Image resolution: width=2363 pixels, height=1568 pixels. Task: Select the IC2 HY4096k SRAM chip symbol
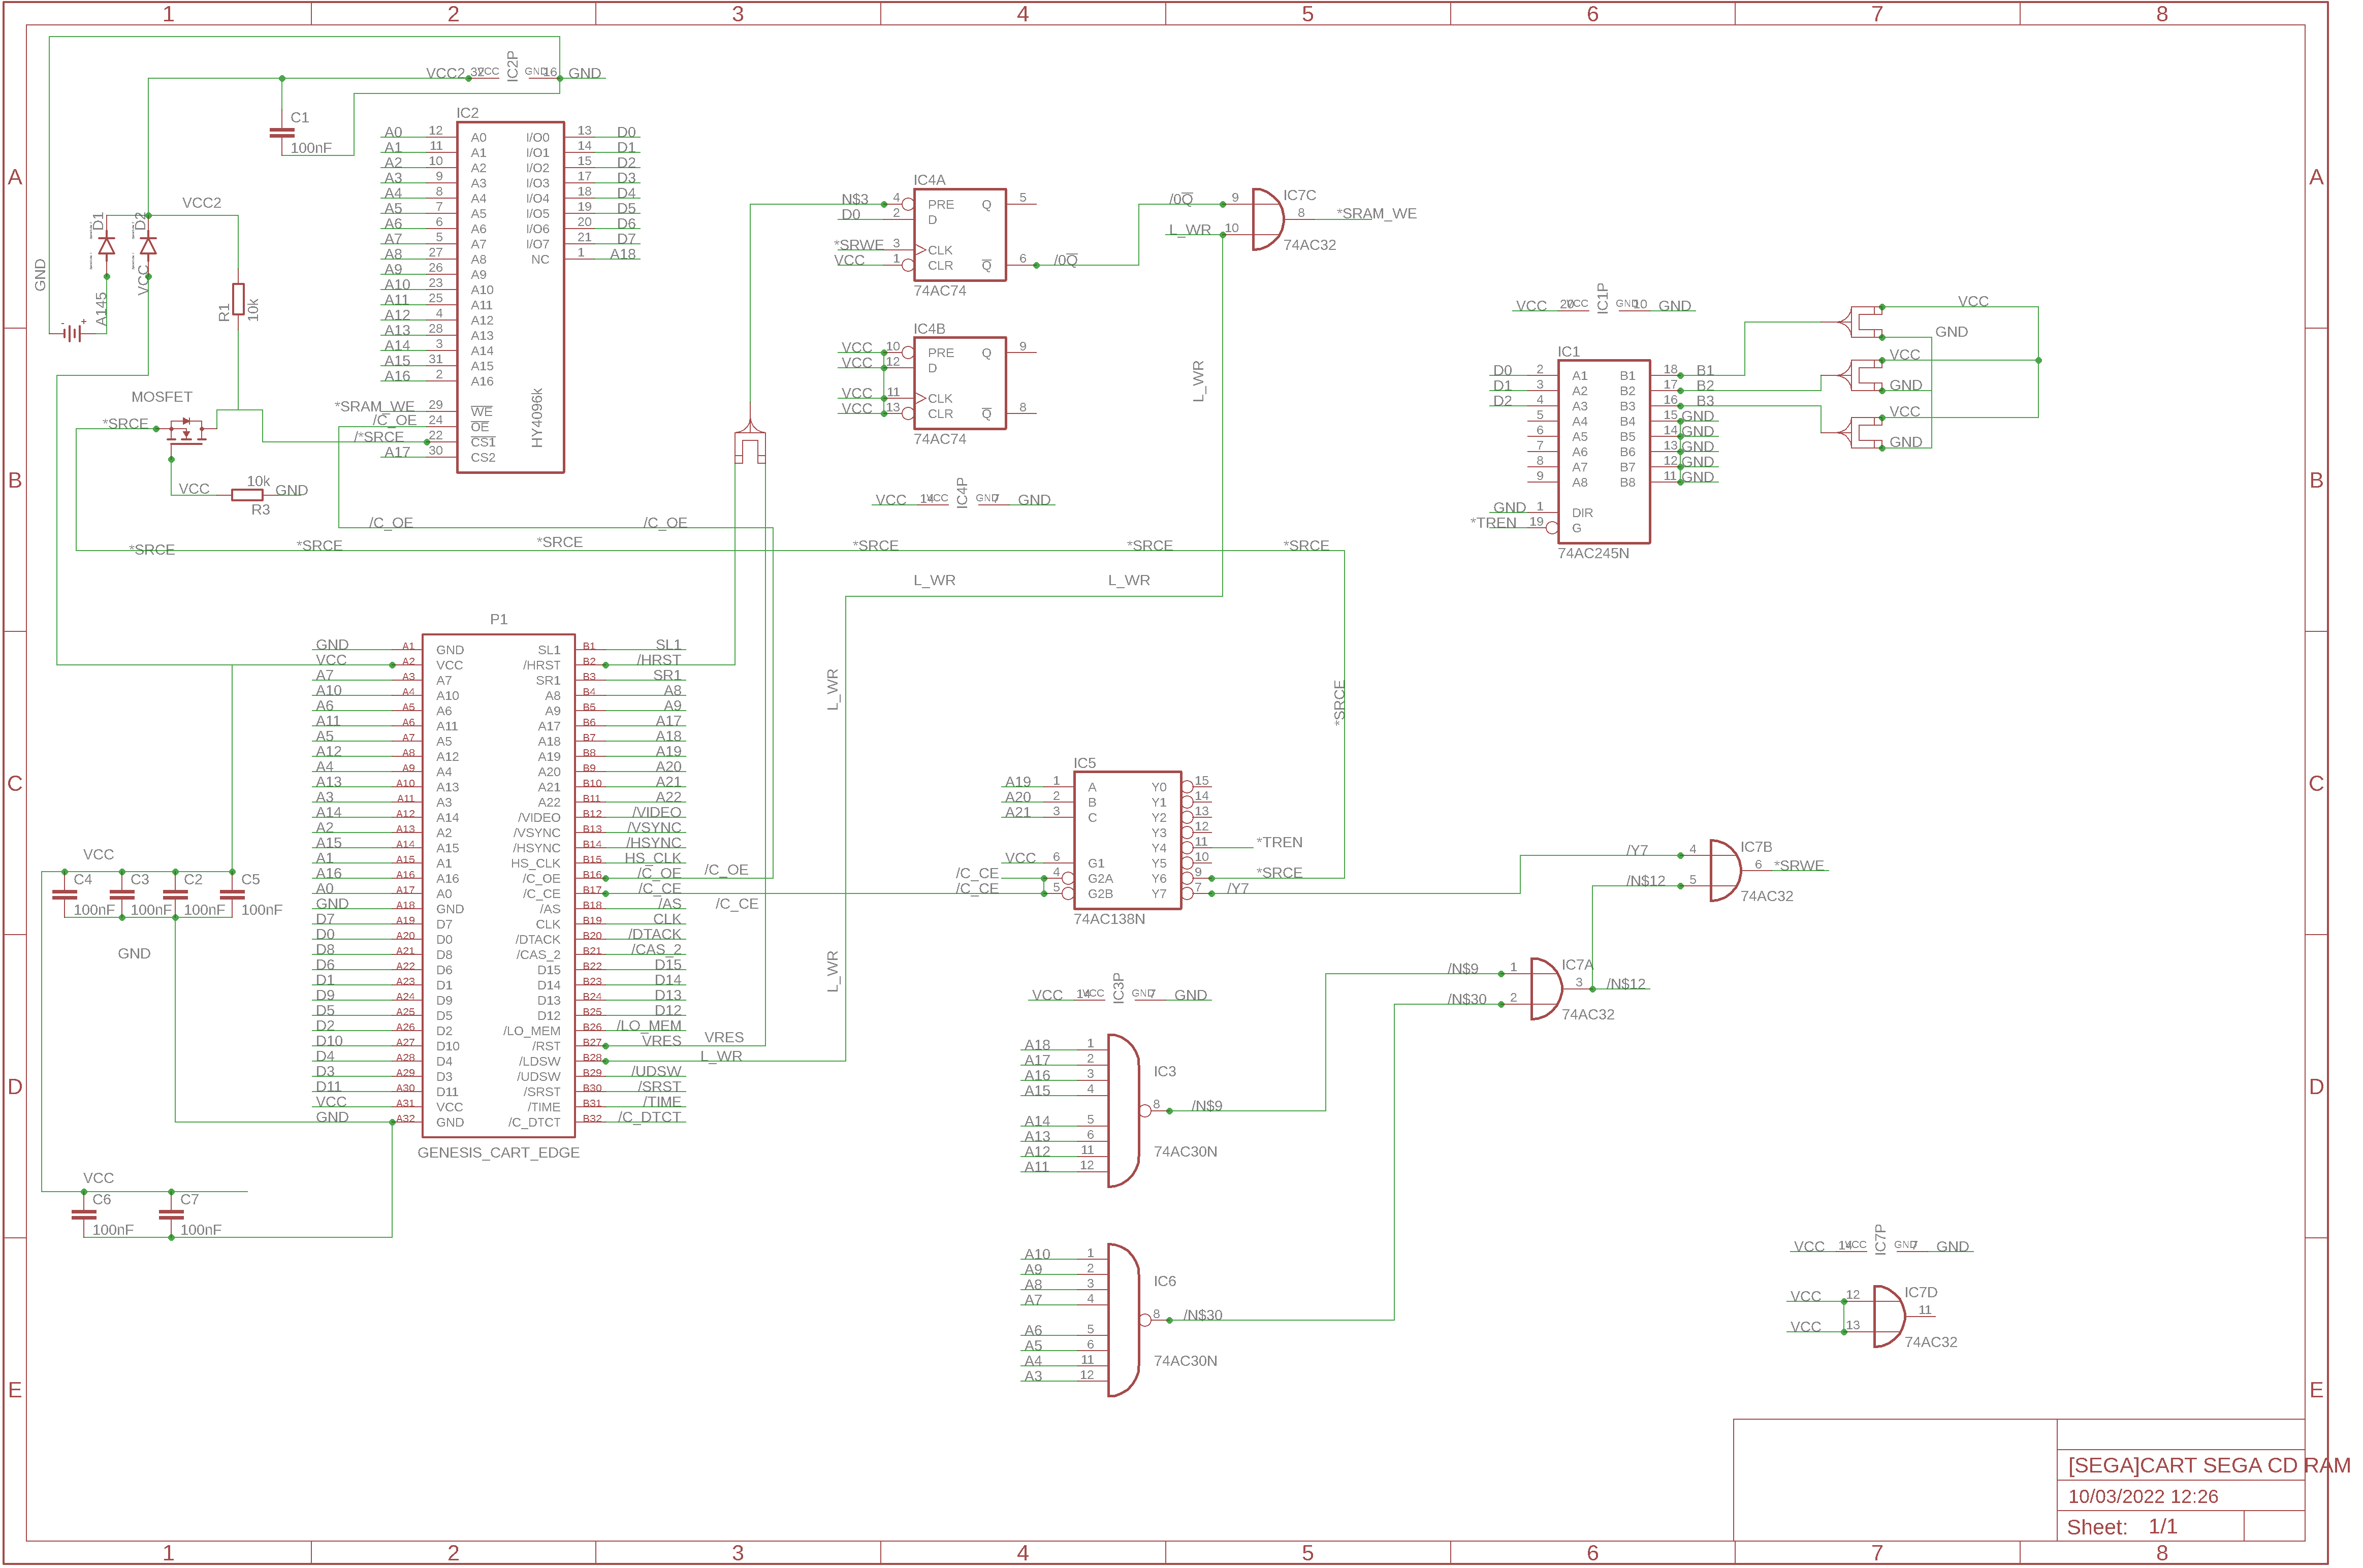(x=510, y=297)
